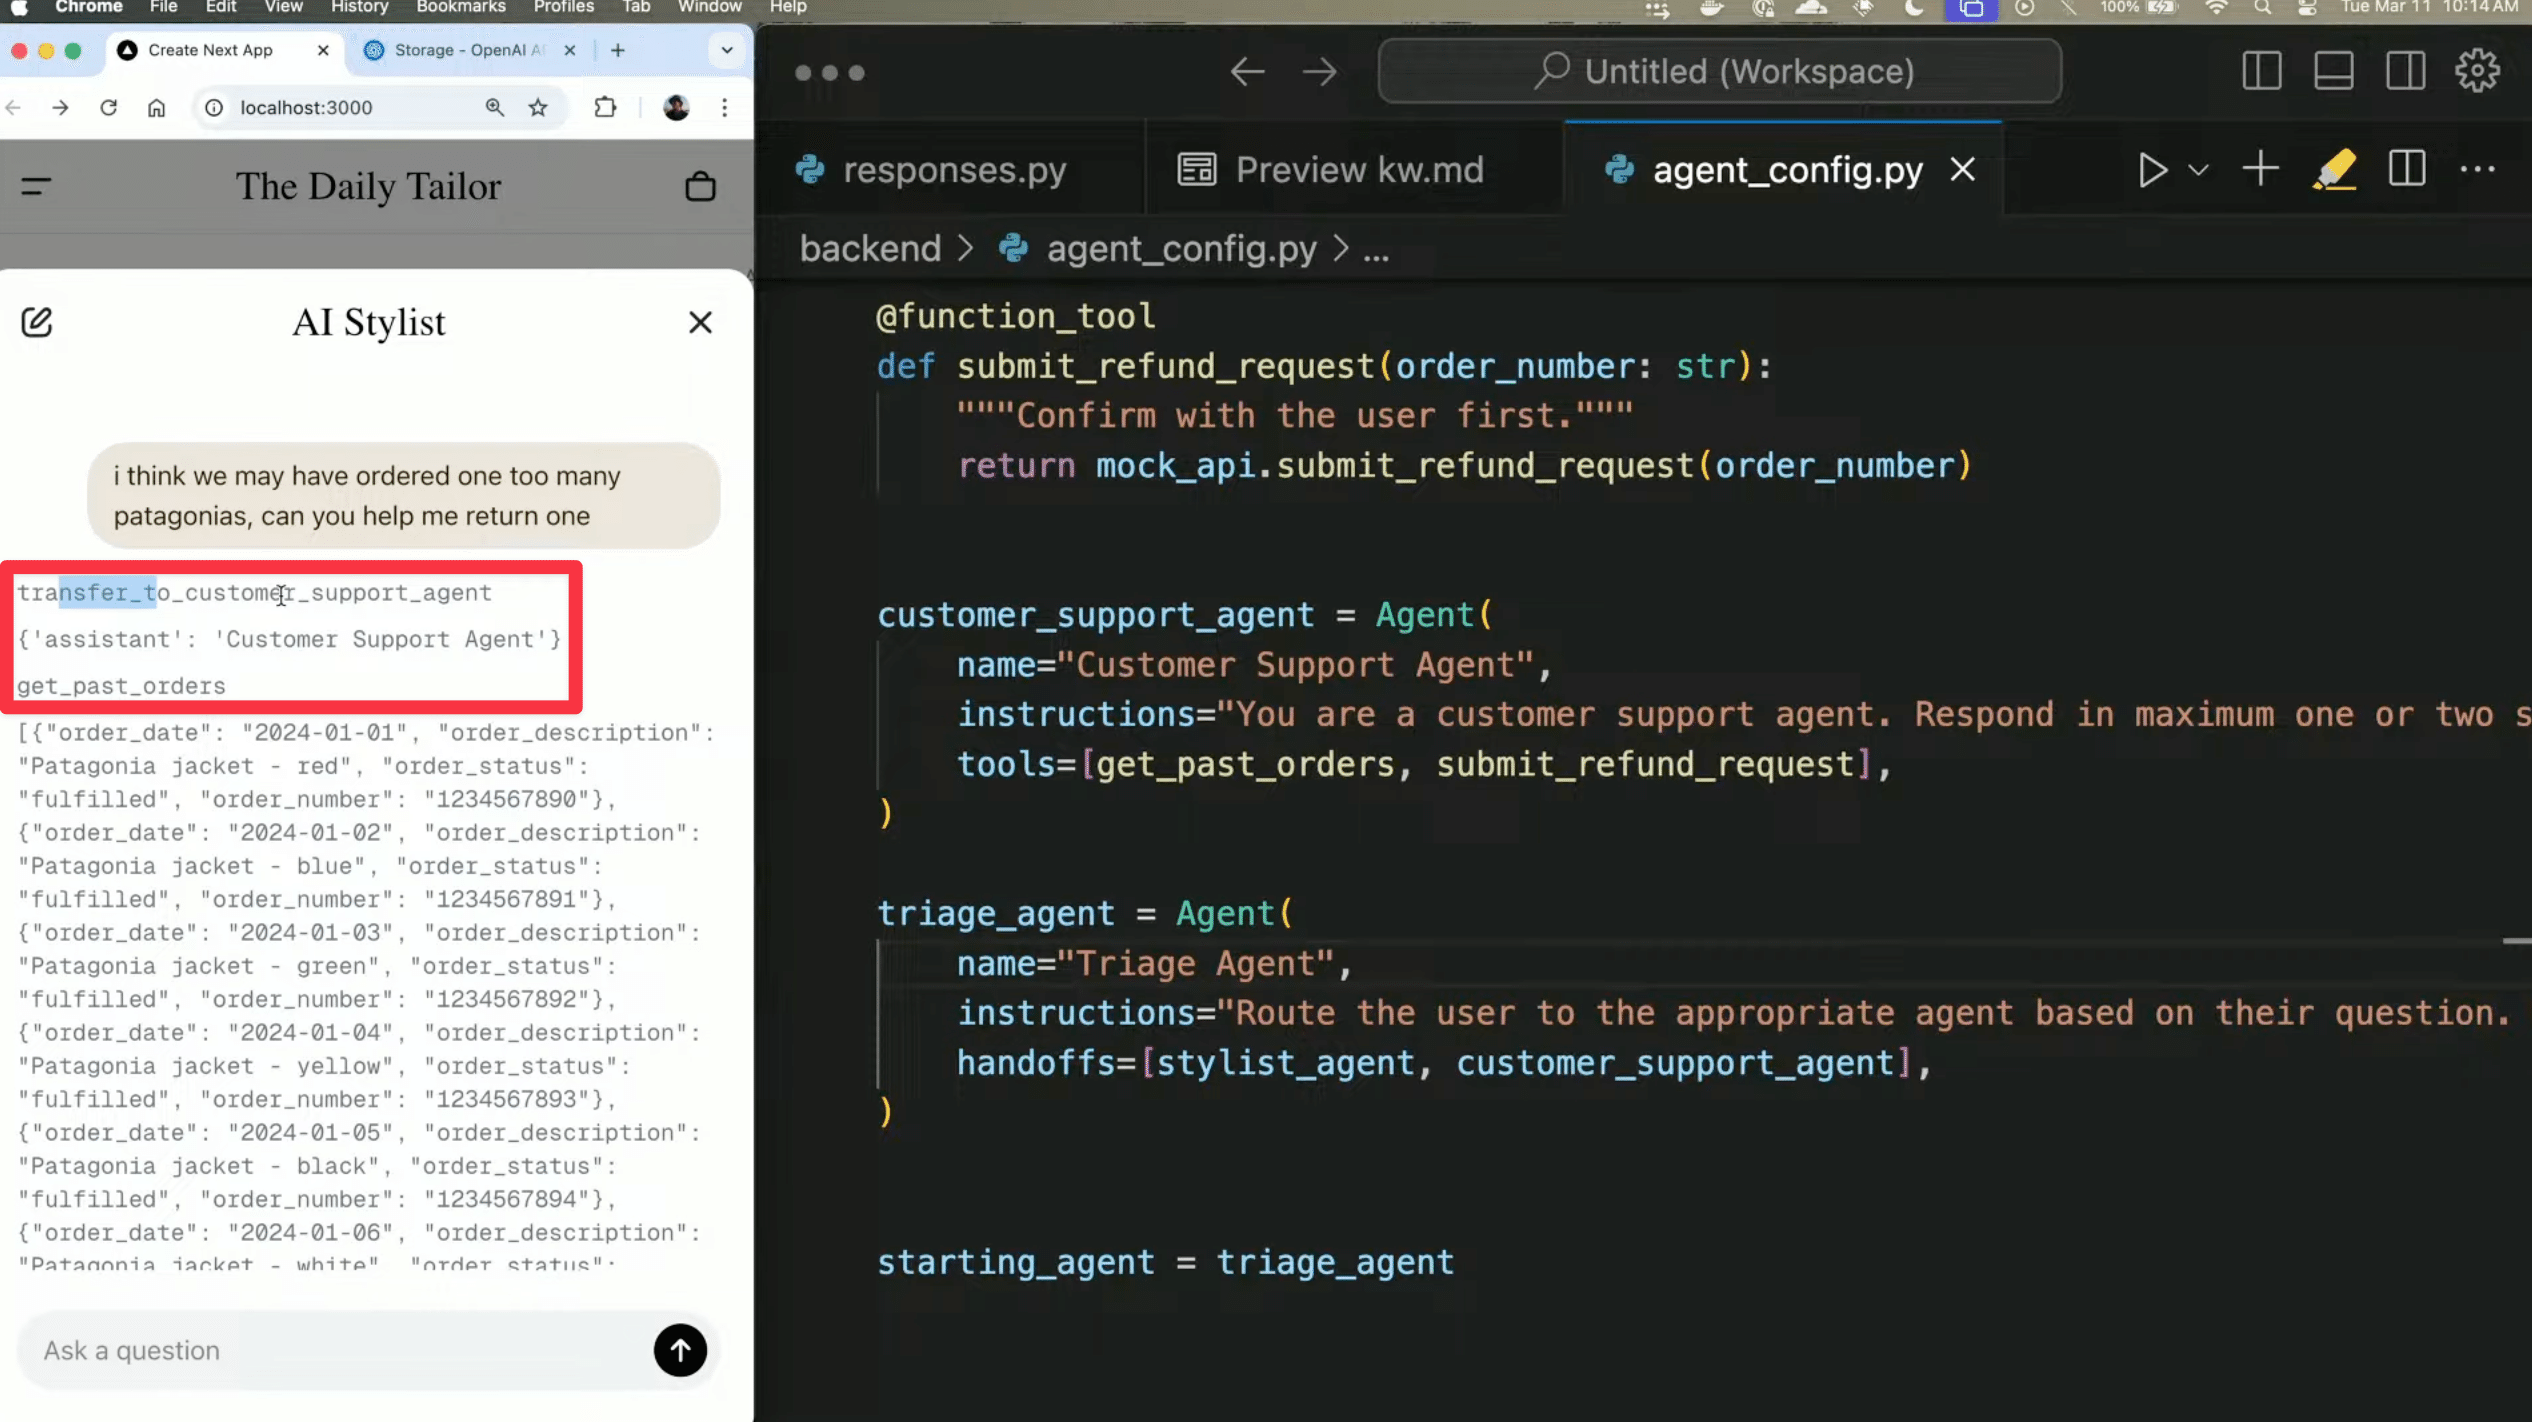The height and width of the screenshot is (1422, 2532).
Task: Bookmark page with the star icon
Action: (538, 108)
